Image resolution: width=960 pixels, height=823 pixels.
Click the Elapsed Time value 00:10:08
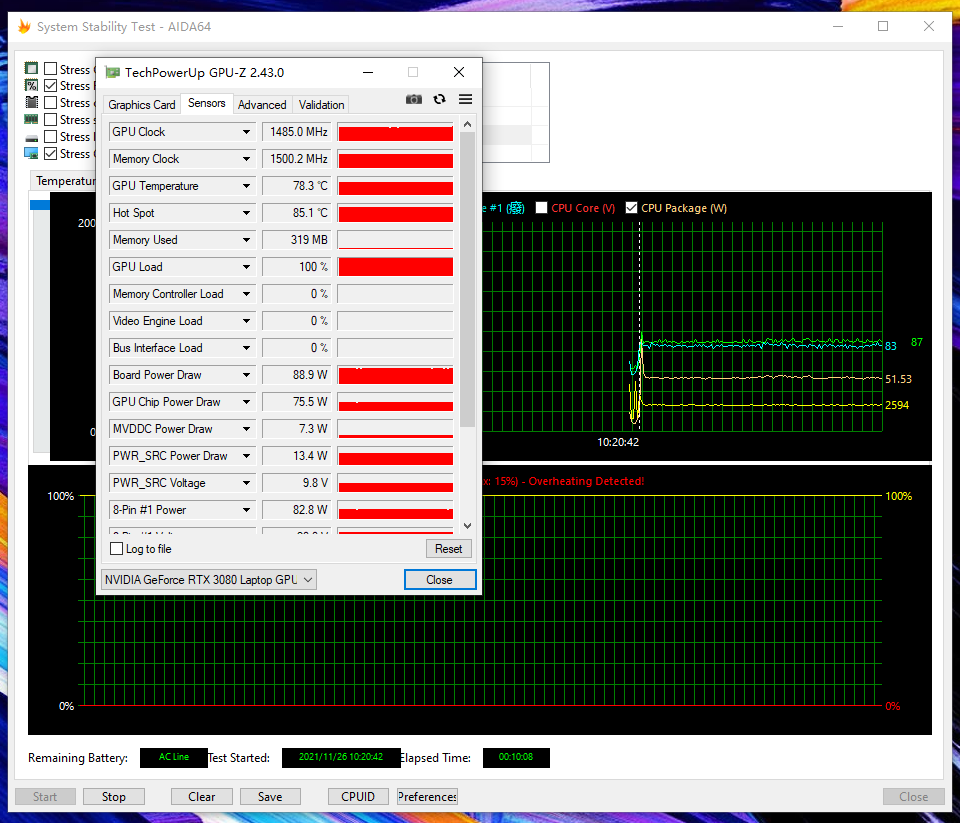516,757
